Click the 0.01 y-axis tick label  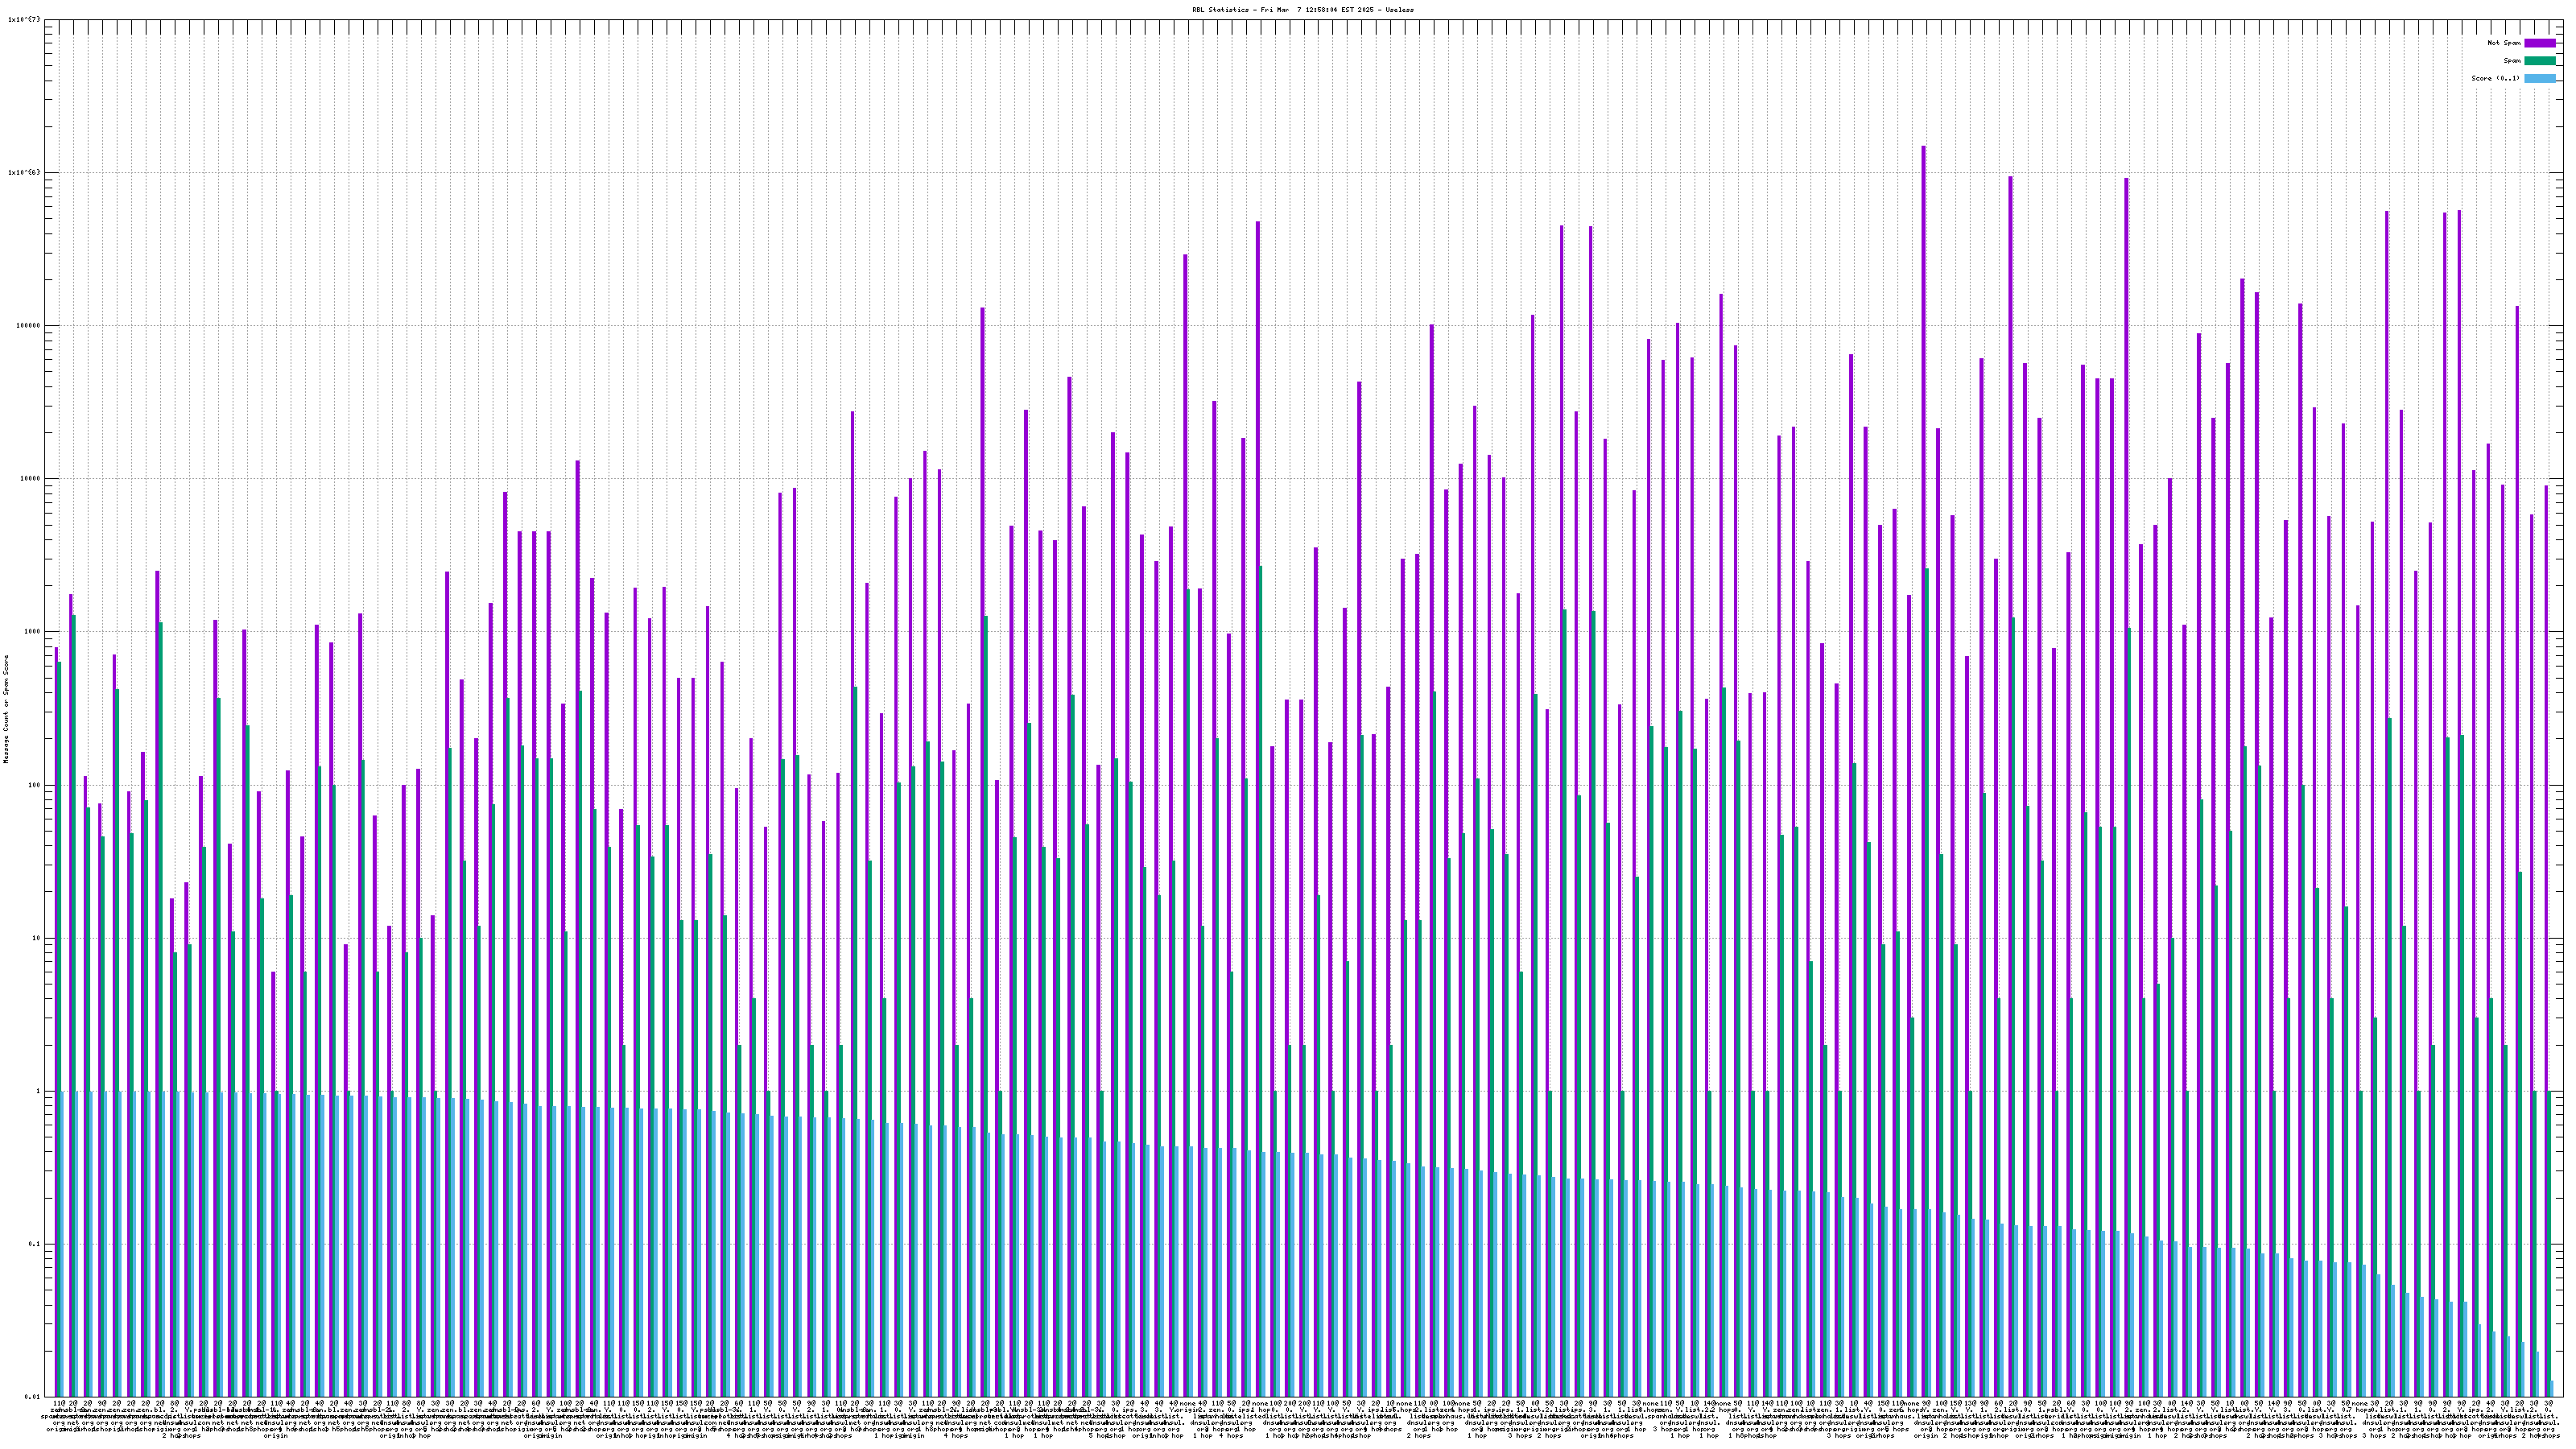(x=33, y=1397)
